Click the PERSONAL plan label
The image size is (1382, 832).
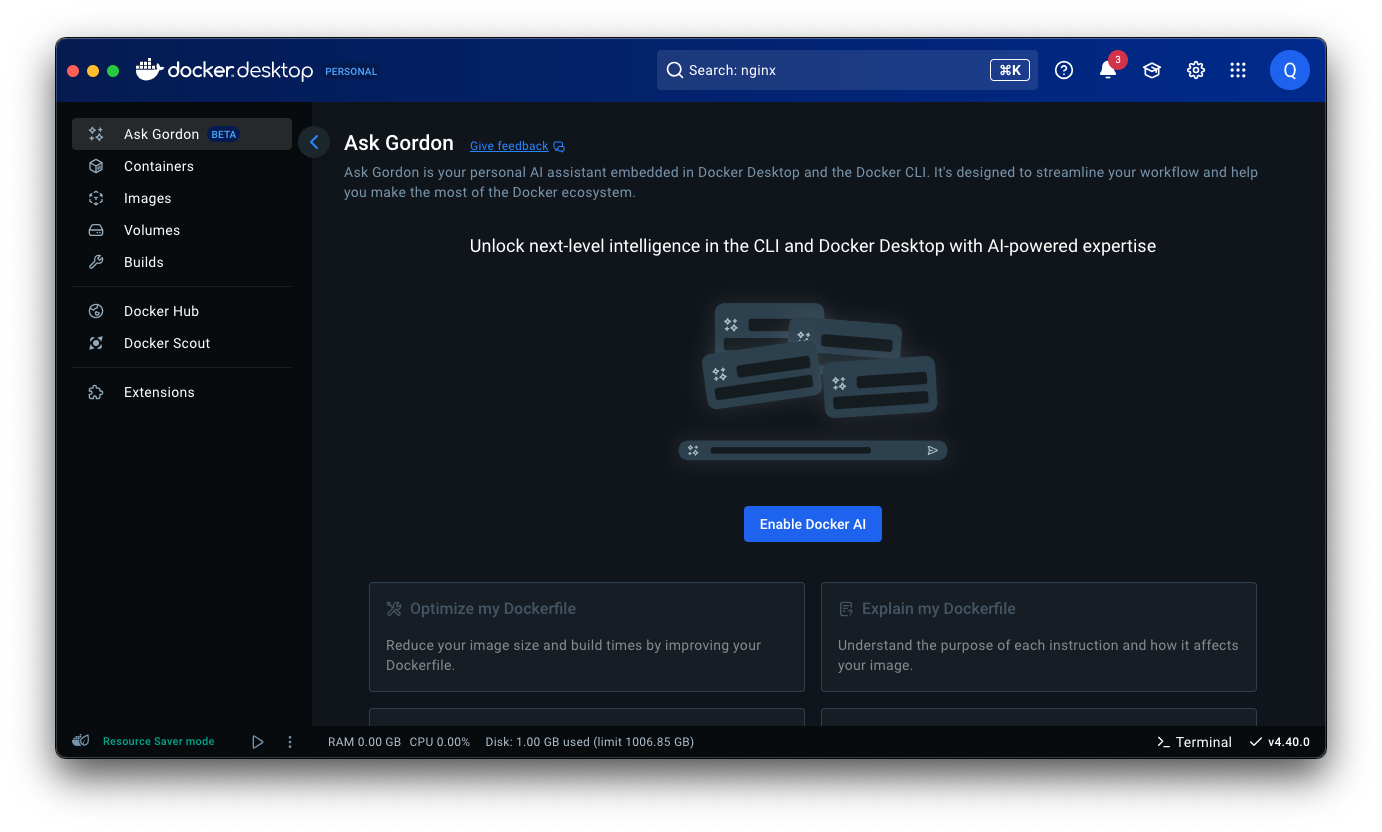pos(351,72)
